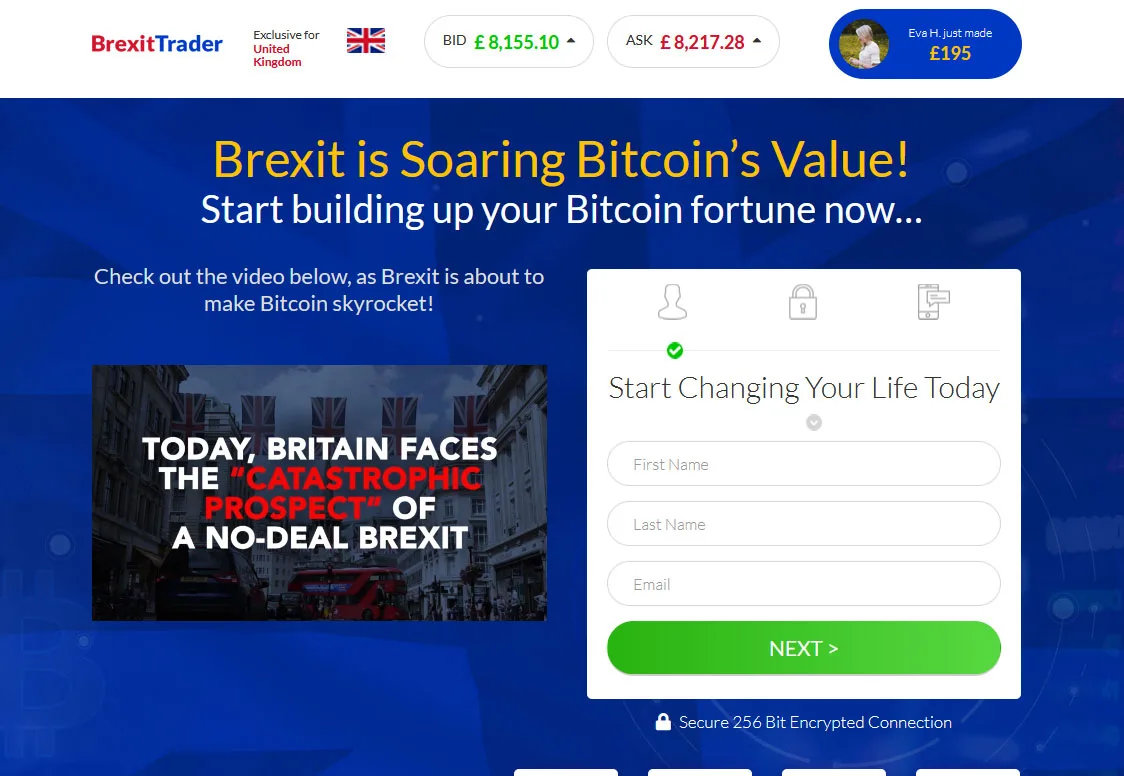Click Eva H.'s avatar photo

coord(864,45)
